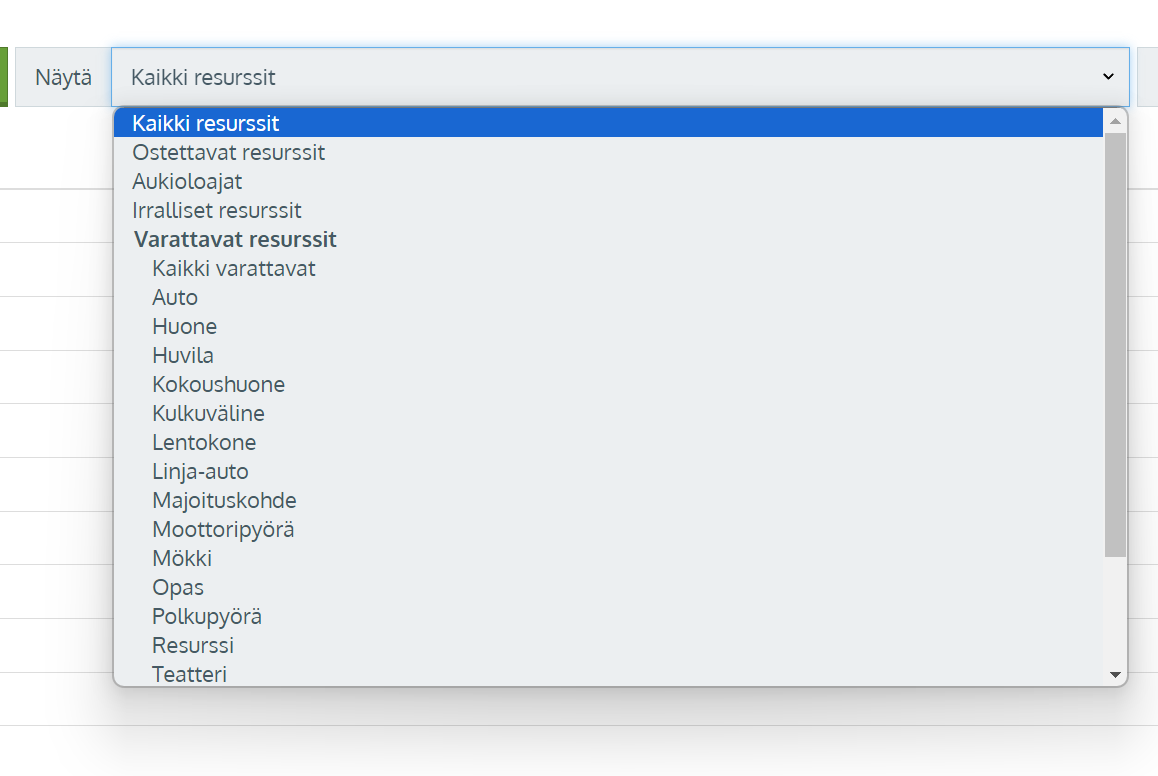Image resolution: width=1158 pixels, height=776 pixels.
Task: Select Kokoushuone resource type
Action: point(609,385)
